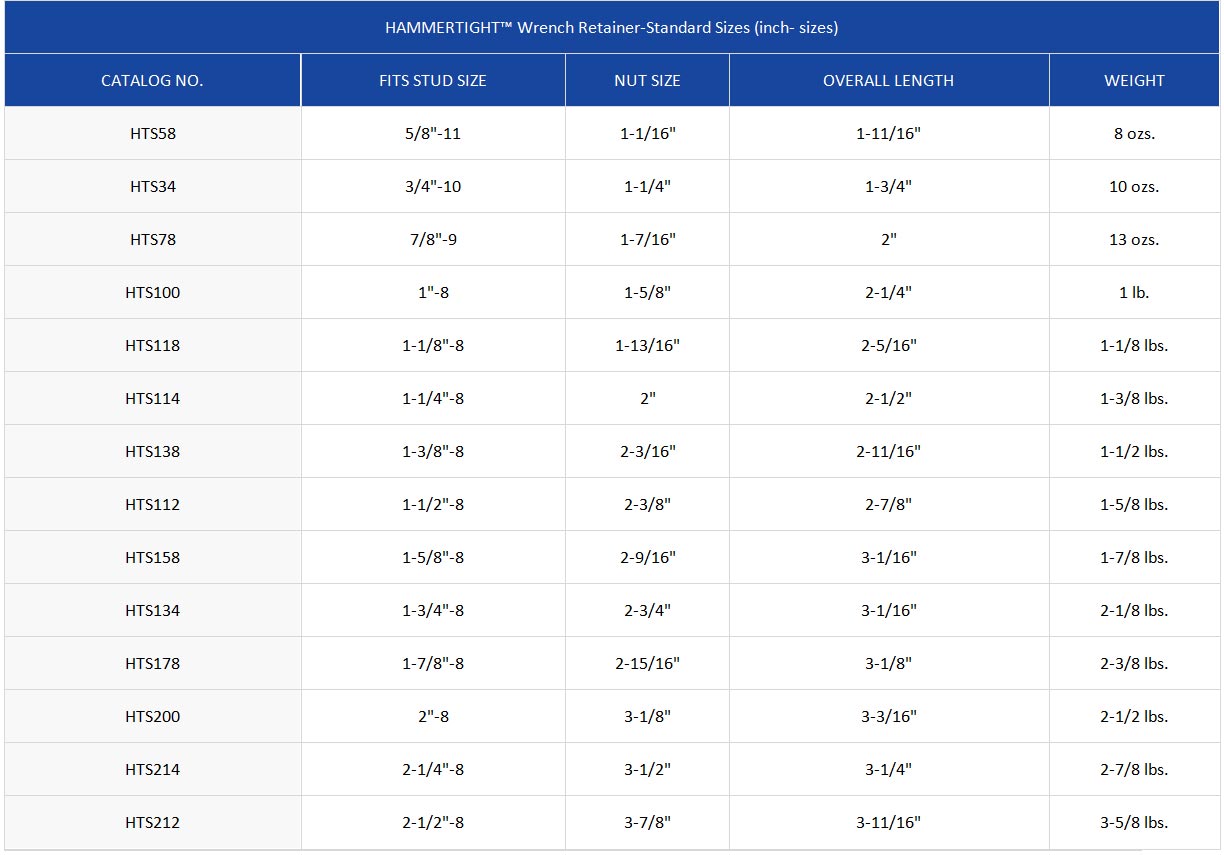
Task: Select stud size 2-1/2"-8
Action: point(433,823)
